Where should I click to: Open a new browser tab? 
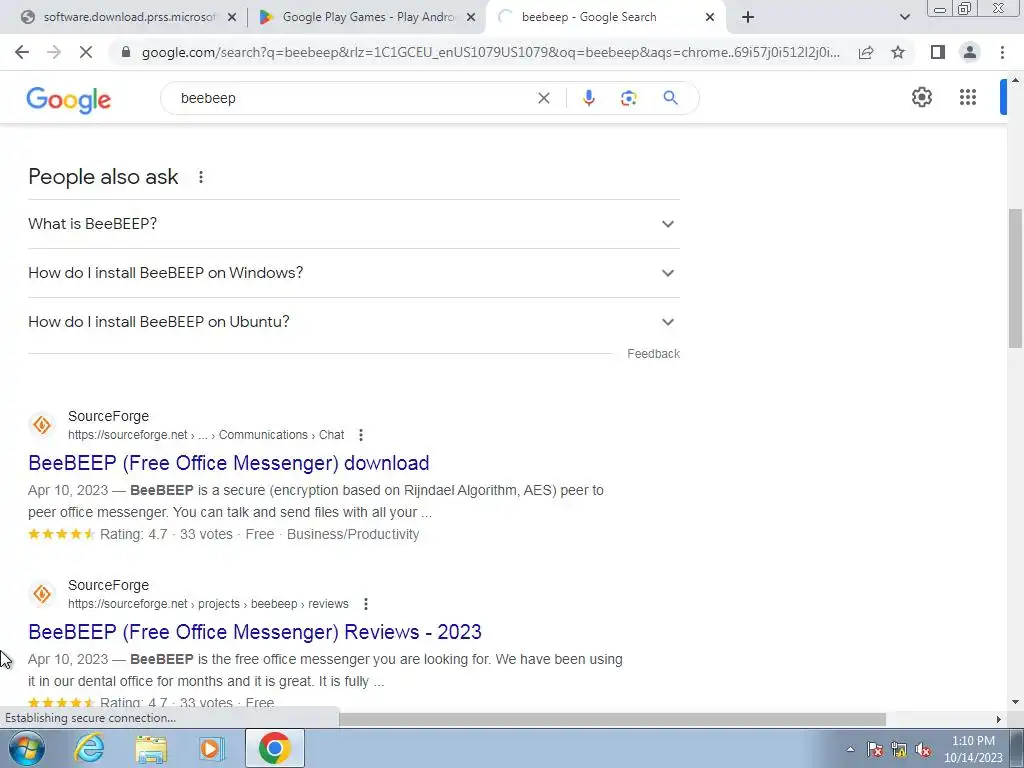748,18
